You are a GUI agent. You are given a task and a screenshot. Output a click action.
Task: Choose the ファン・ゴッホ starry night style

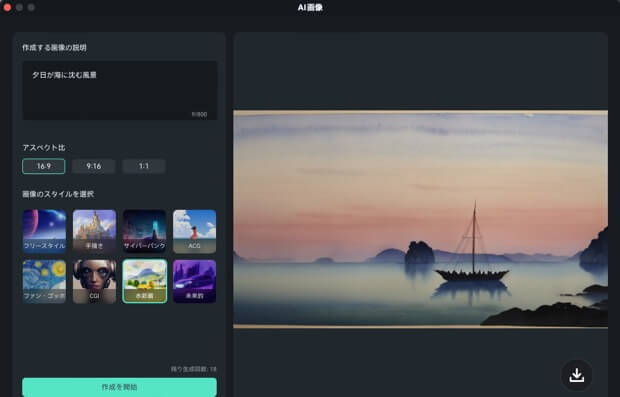[44, 282]
